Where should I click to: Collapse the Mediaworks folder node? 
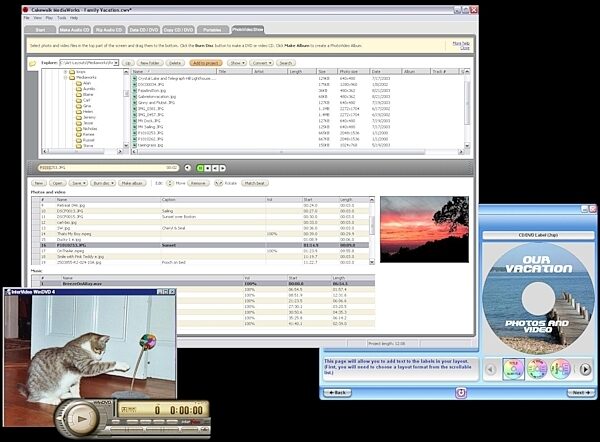66,78
